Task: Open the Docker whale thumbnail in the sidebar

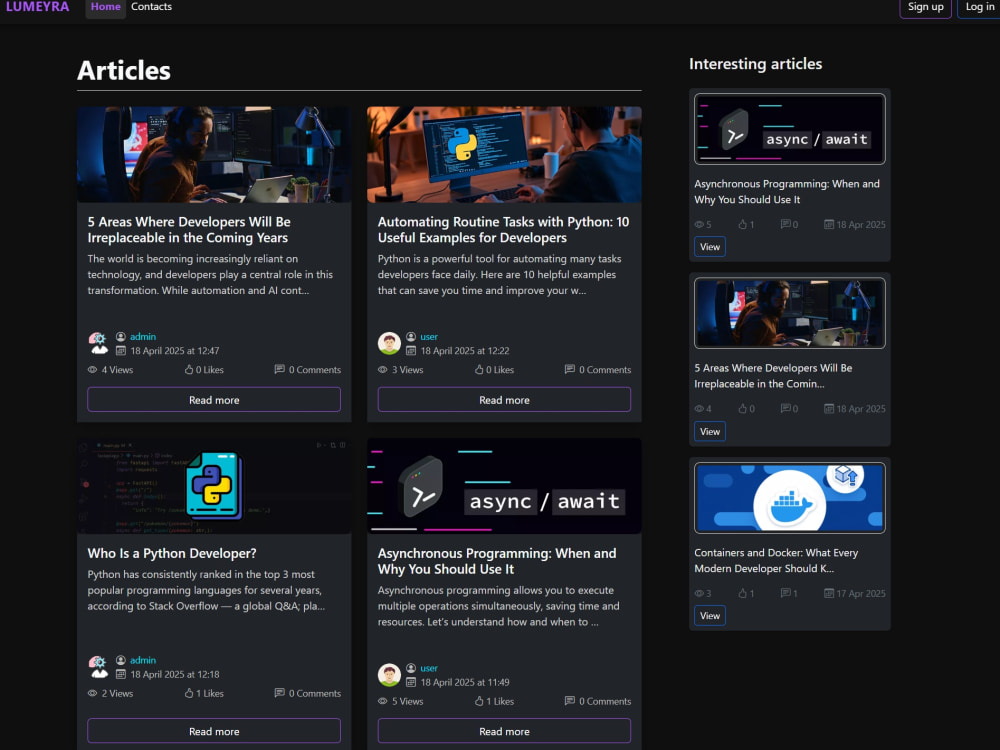Action: pyautogui.click(x=790, y=497)
